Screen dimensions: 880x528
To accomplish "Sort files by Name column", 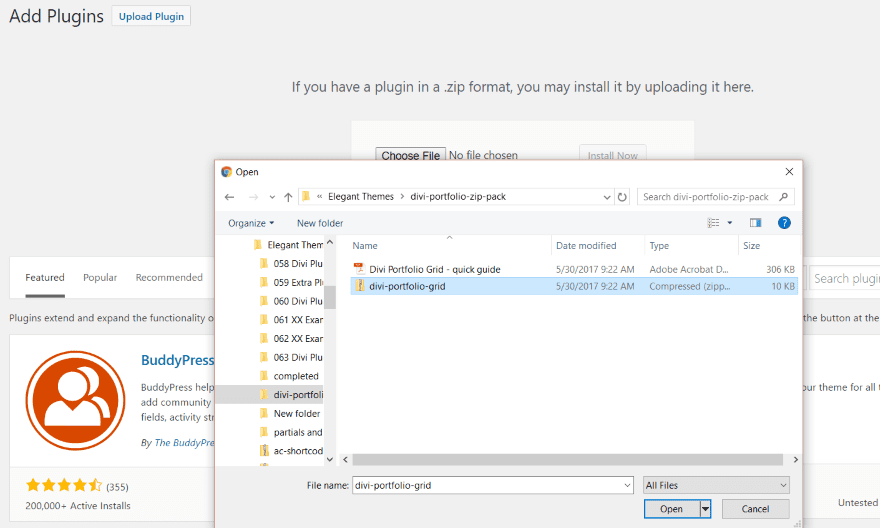I will (x=365, y=246).
